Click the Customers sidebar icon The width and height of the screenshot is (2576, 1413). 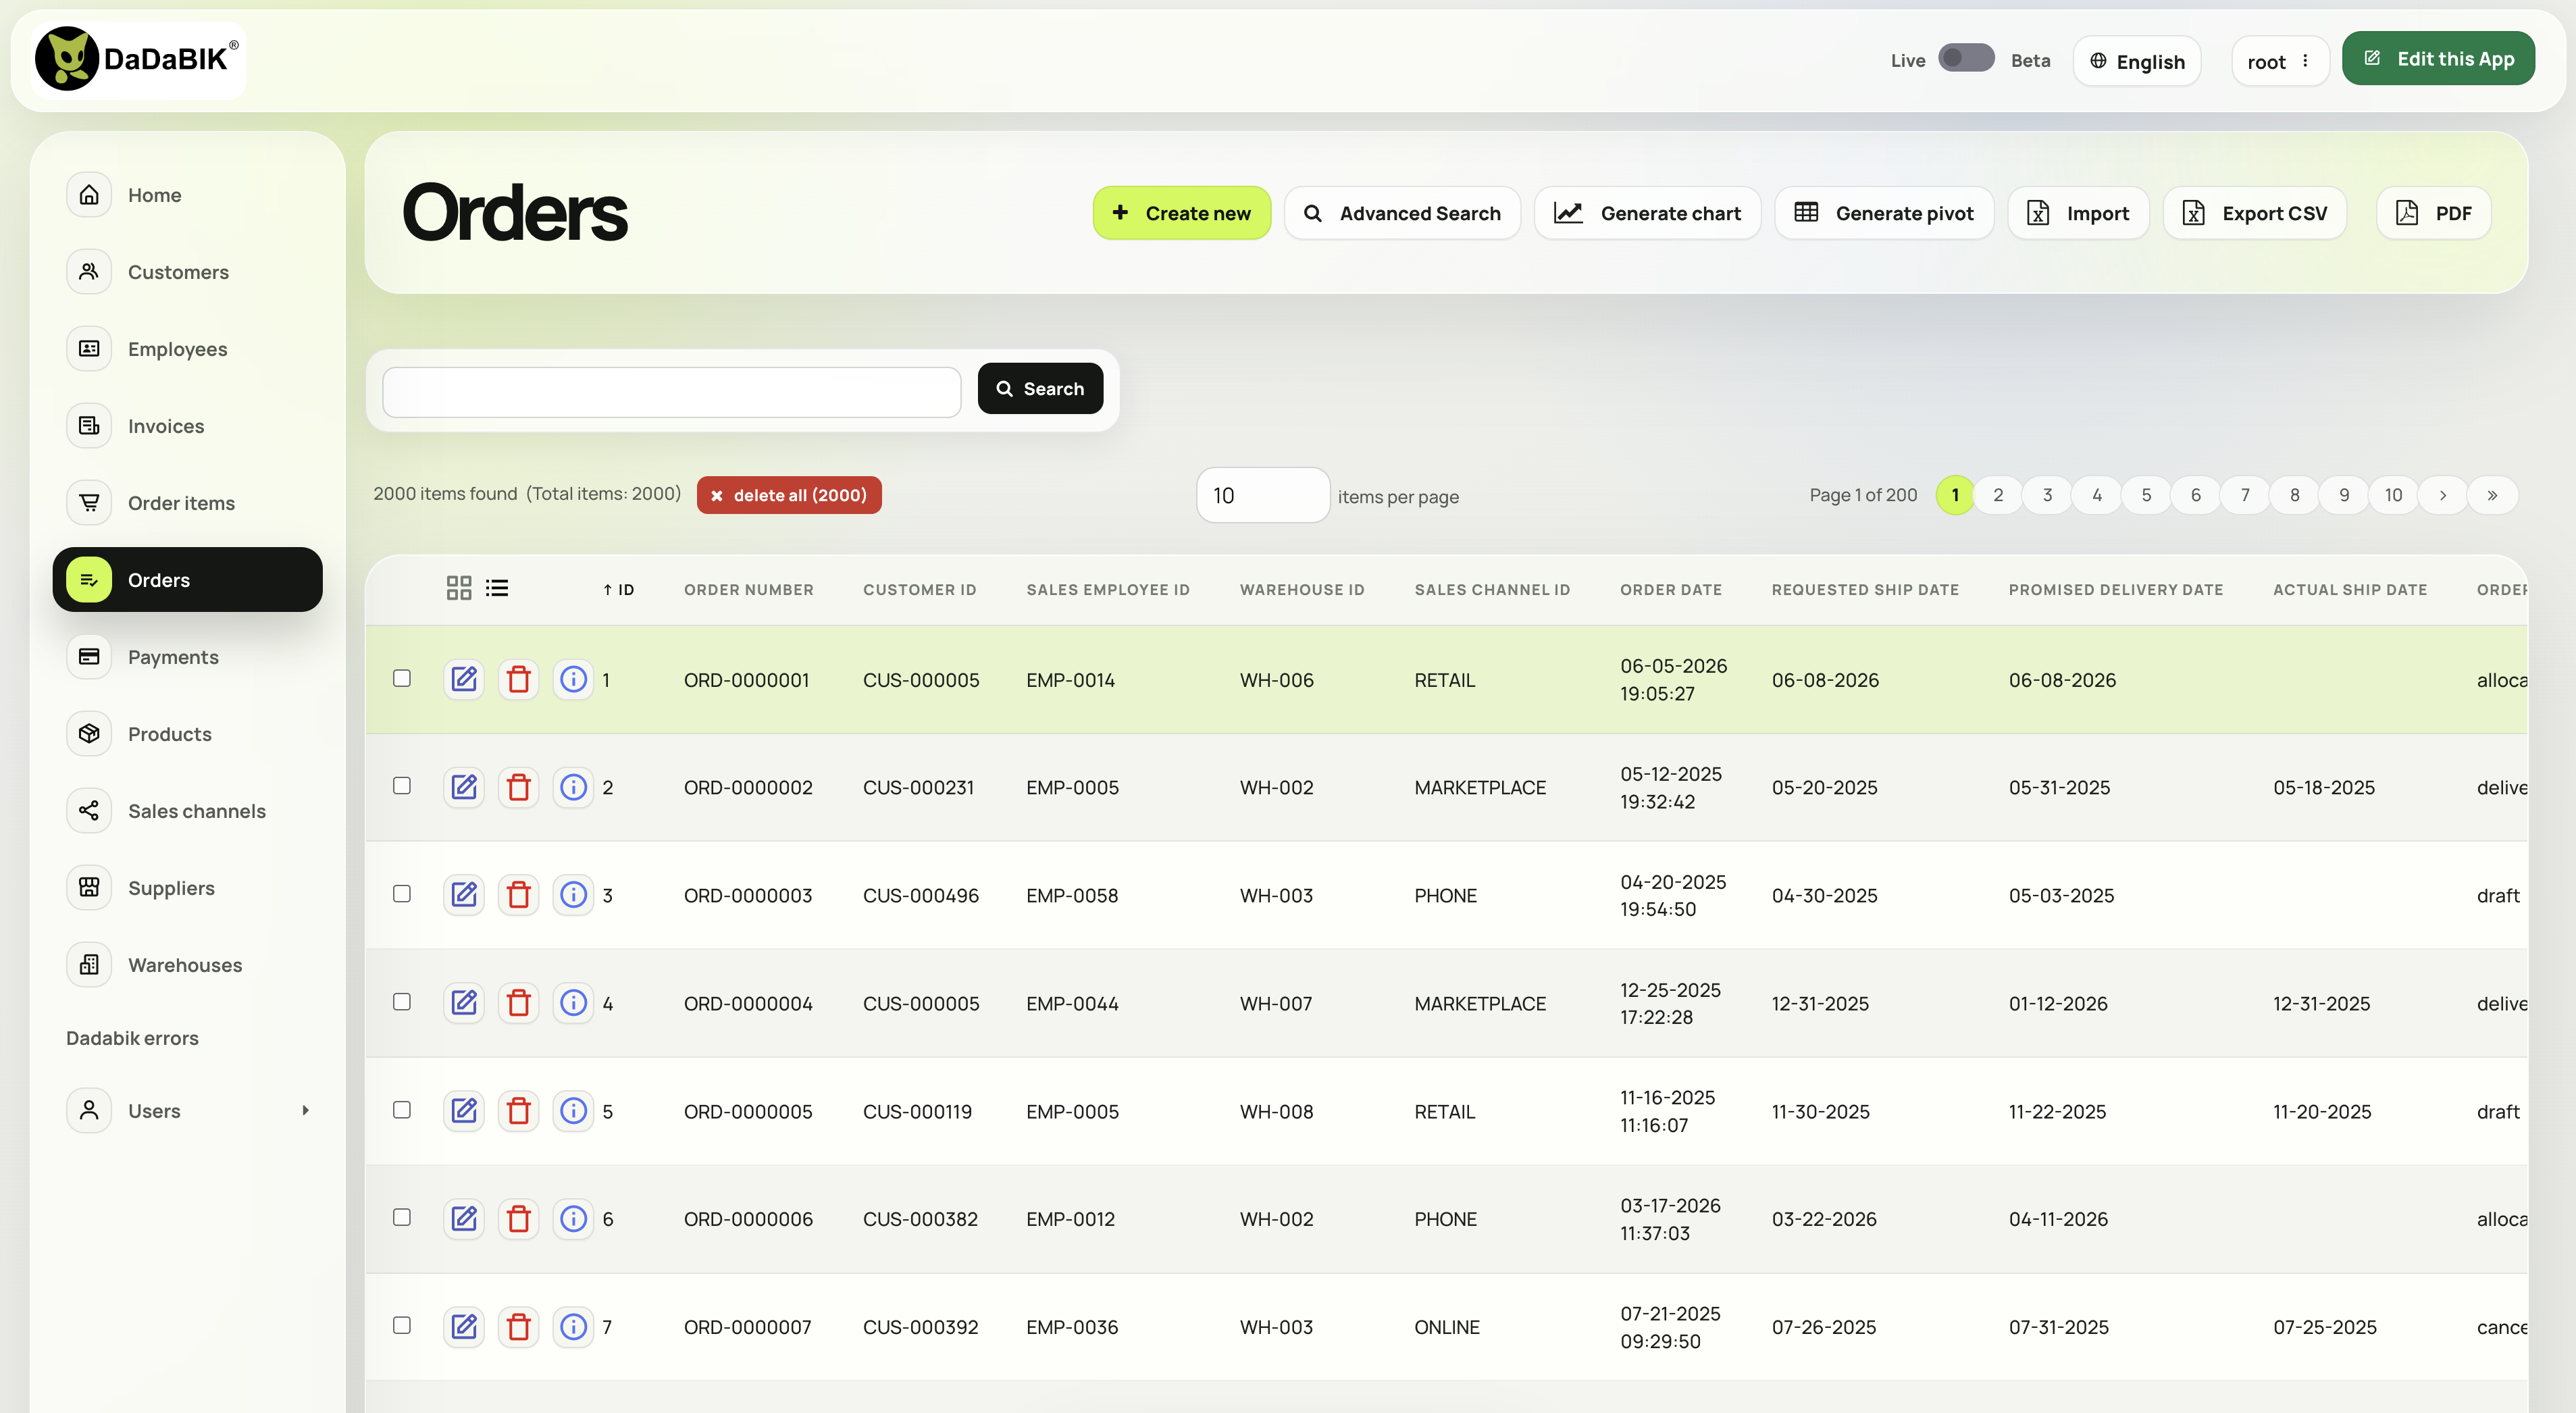coord(89,271)
